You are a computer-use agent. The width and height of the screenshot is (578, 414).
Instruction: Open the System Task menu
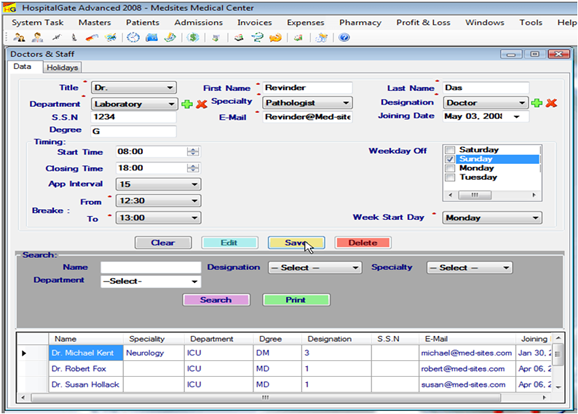(x=37, y=22)
